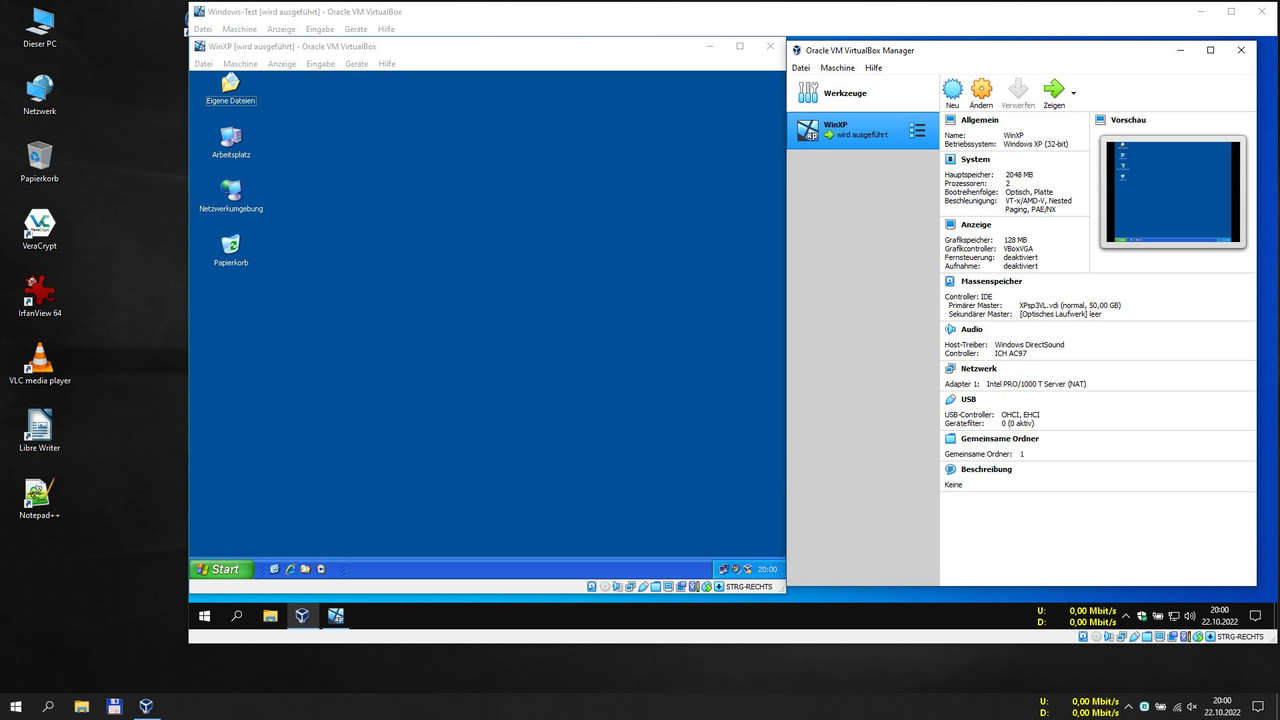The height and width of the screenshot is (720, 1280).
Task: Open Hilfe menu in Windows-Test VM window
Action: 386,29
